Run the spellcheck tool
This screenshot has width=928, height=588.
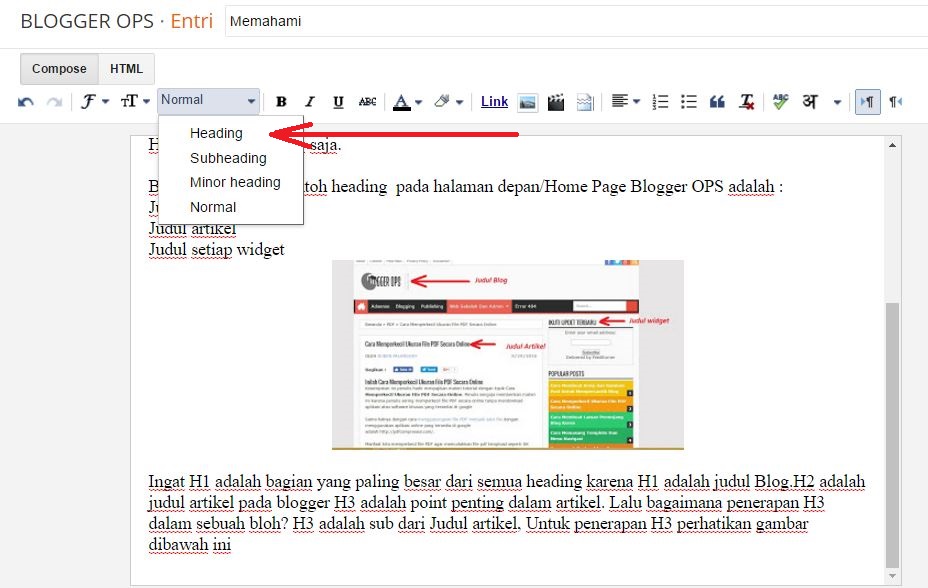point(779,101)
